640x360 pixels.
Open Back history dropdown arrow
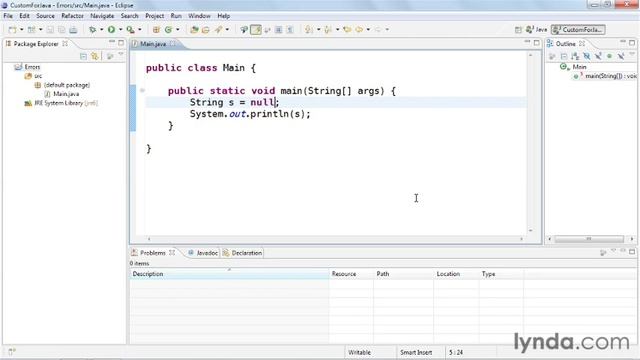tap(368, 30)
